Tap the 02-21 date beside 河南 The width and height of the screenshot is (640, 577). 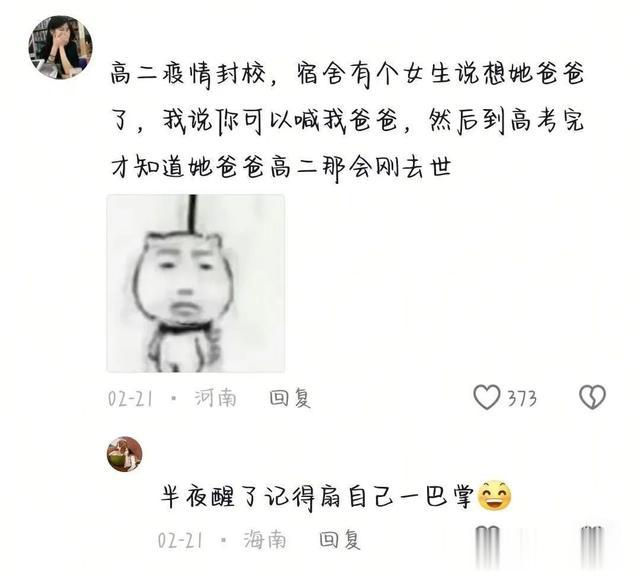(x=130, y=399)
